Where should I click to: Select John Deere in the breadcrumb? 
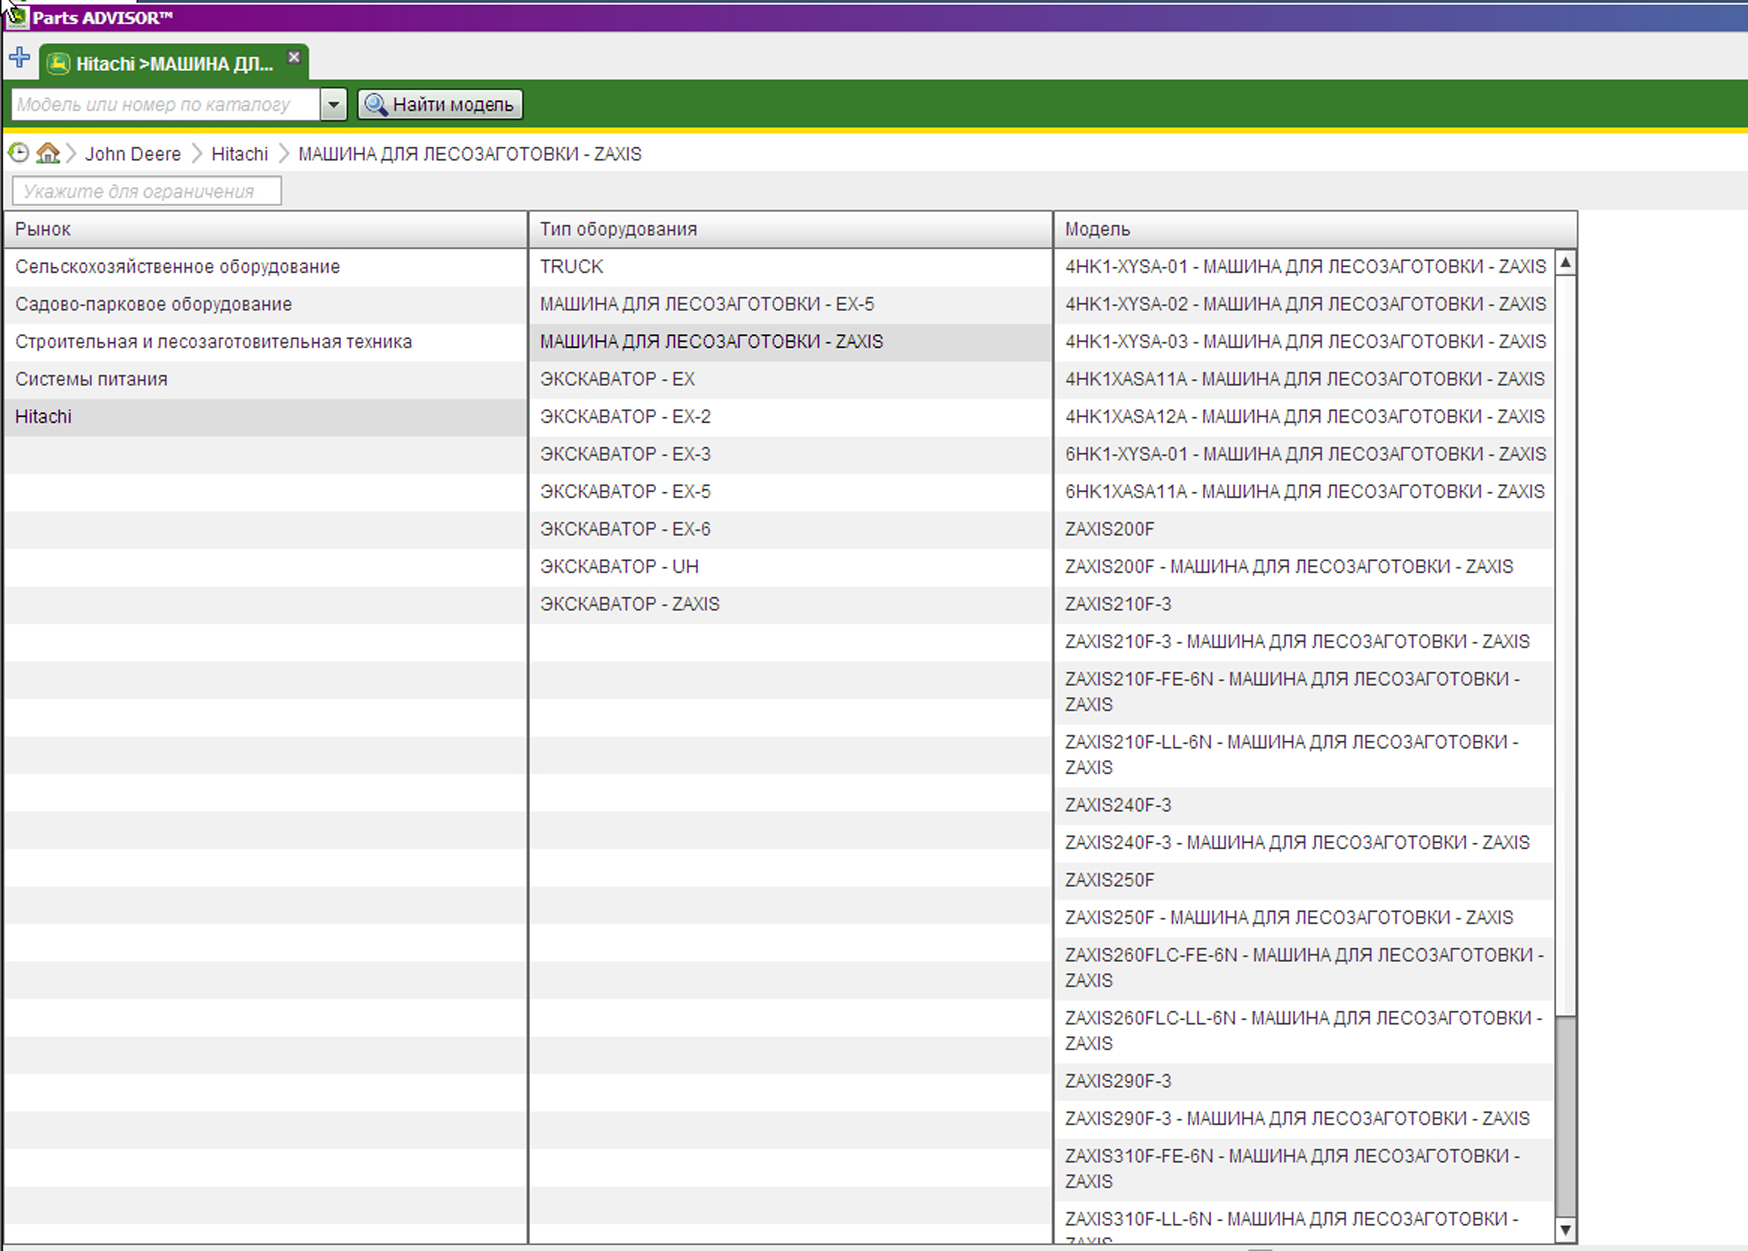point(132,154)
